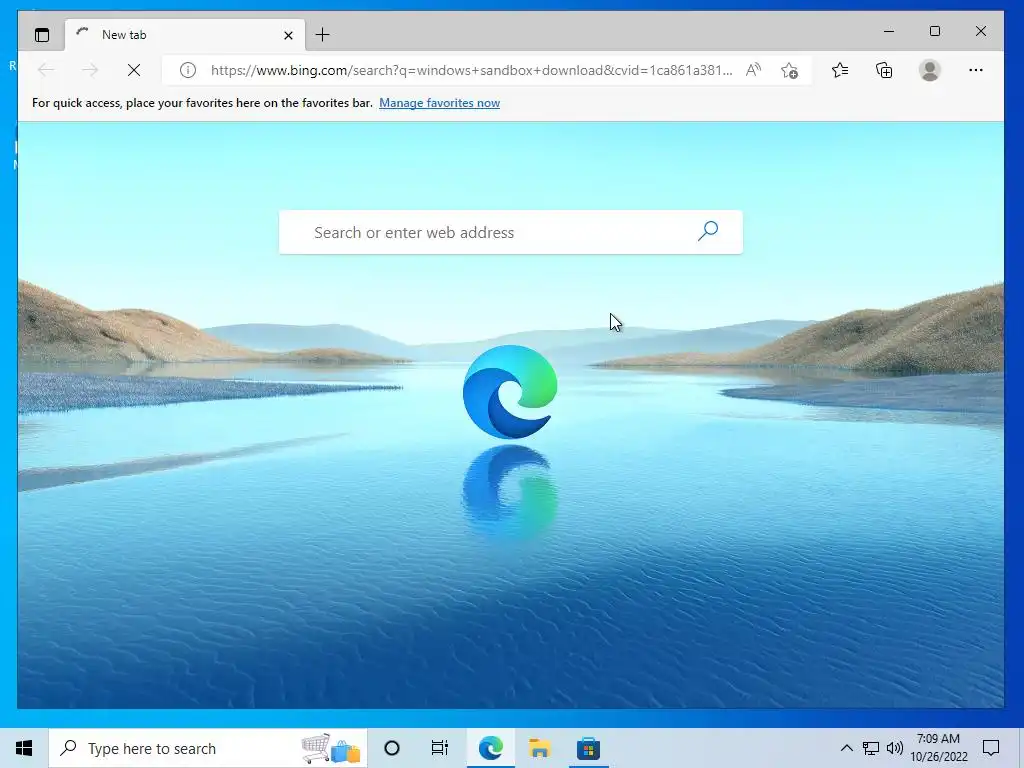Open volume control in tray
This screenshot has width=1024, height=768.
895,748
